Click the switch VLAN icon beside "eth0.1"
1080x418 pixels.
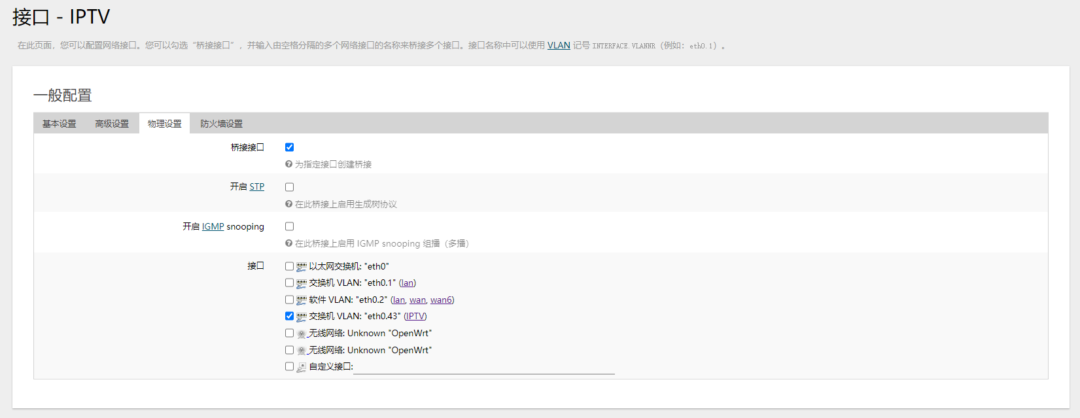click(x=301, y=283)
